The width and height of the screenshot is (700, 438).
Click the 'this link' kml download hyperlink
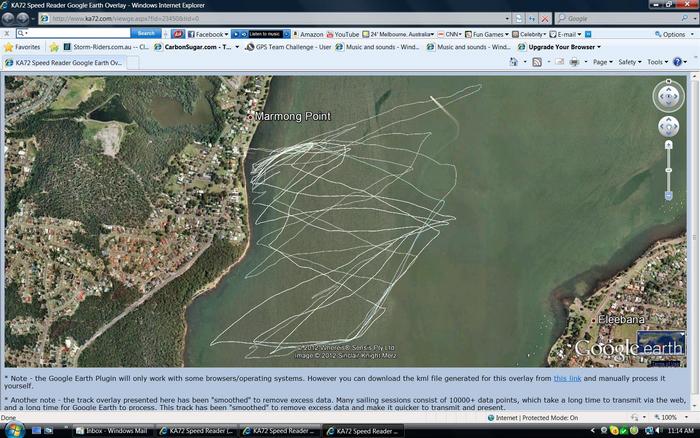(567, 378)
